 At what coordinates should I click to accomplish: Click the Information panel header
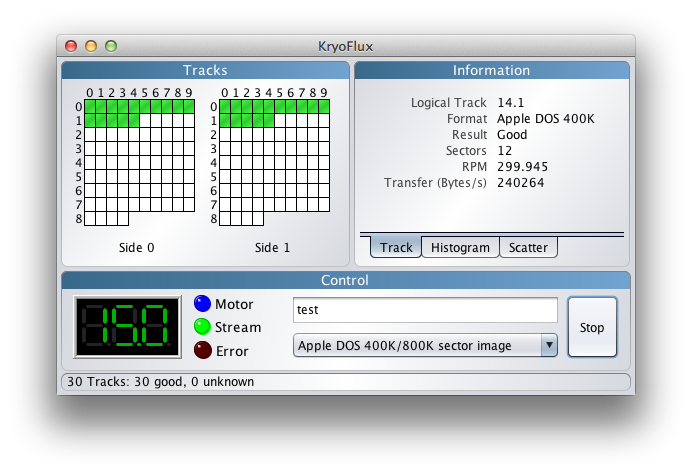[x=492, y=70]
